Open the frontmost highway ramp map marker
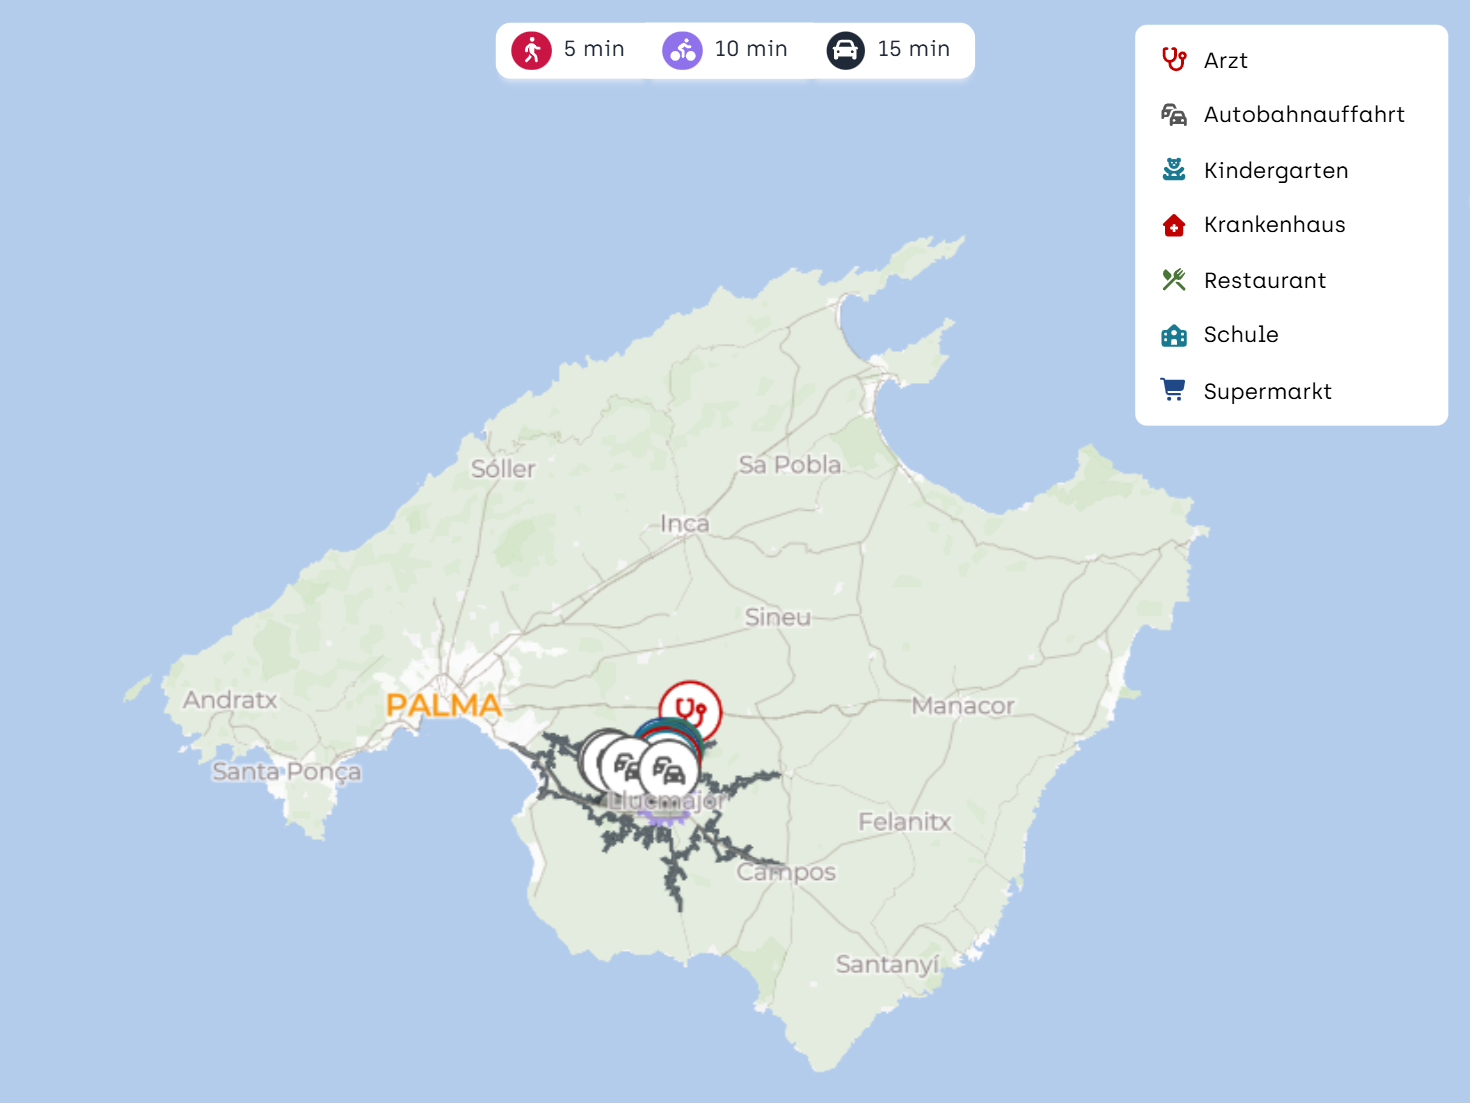Screen dimensions: 1470x1103 tap(669, 771)
